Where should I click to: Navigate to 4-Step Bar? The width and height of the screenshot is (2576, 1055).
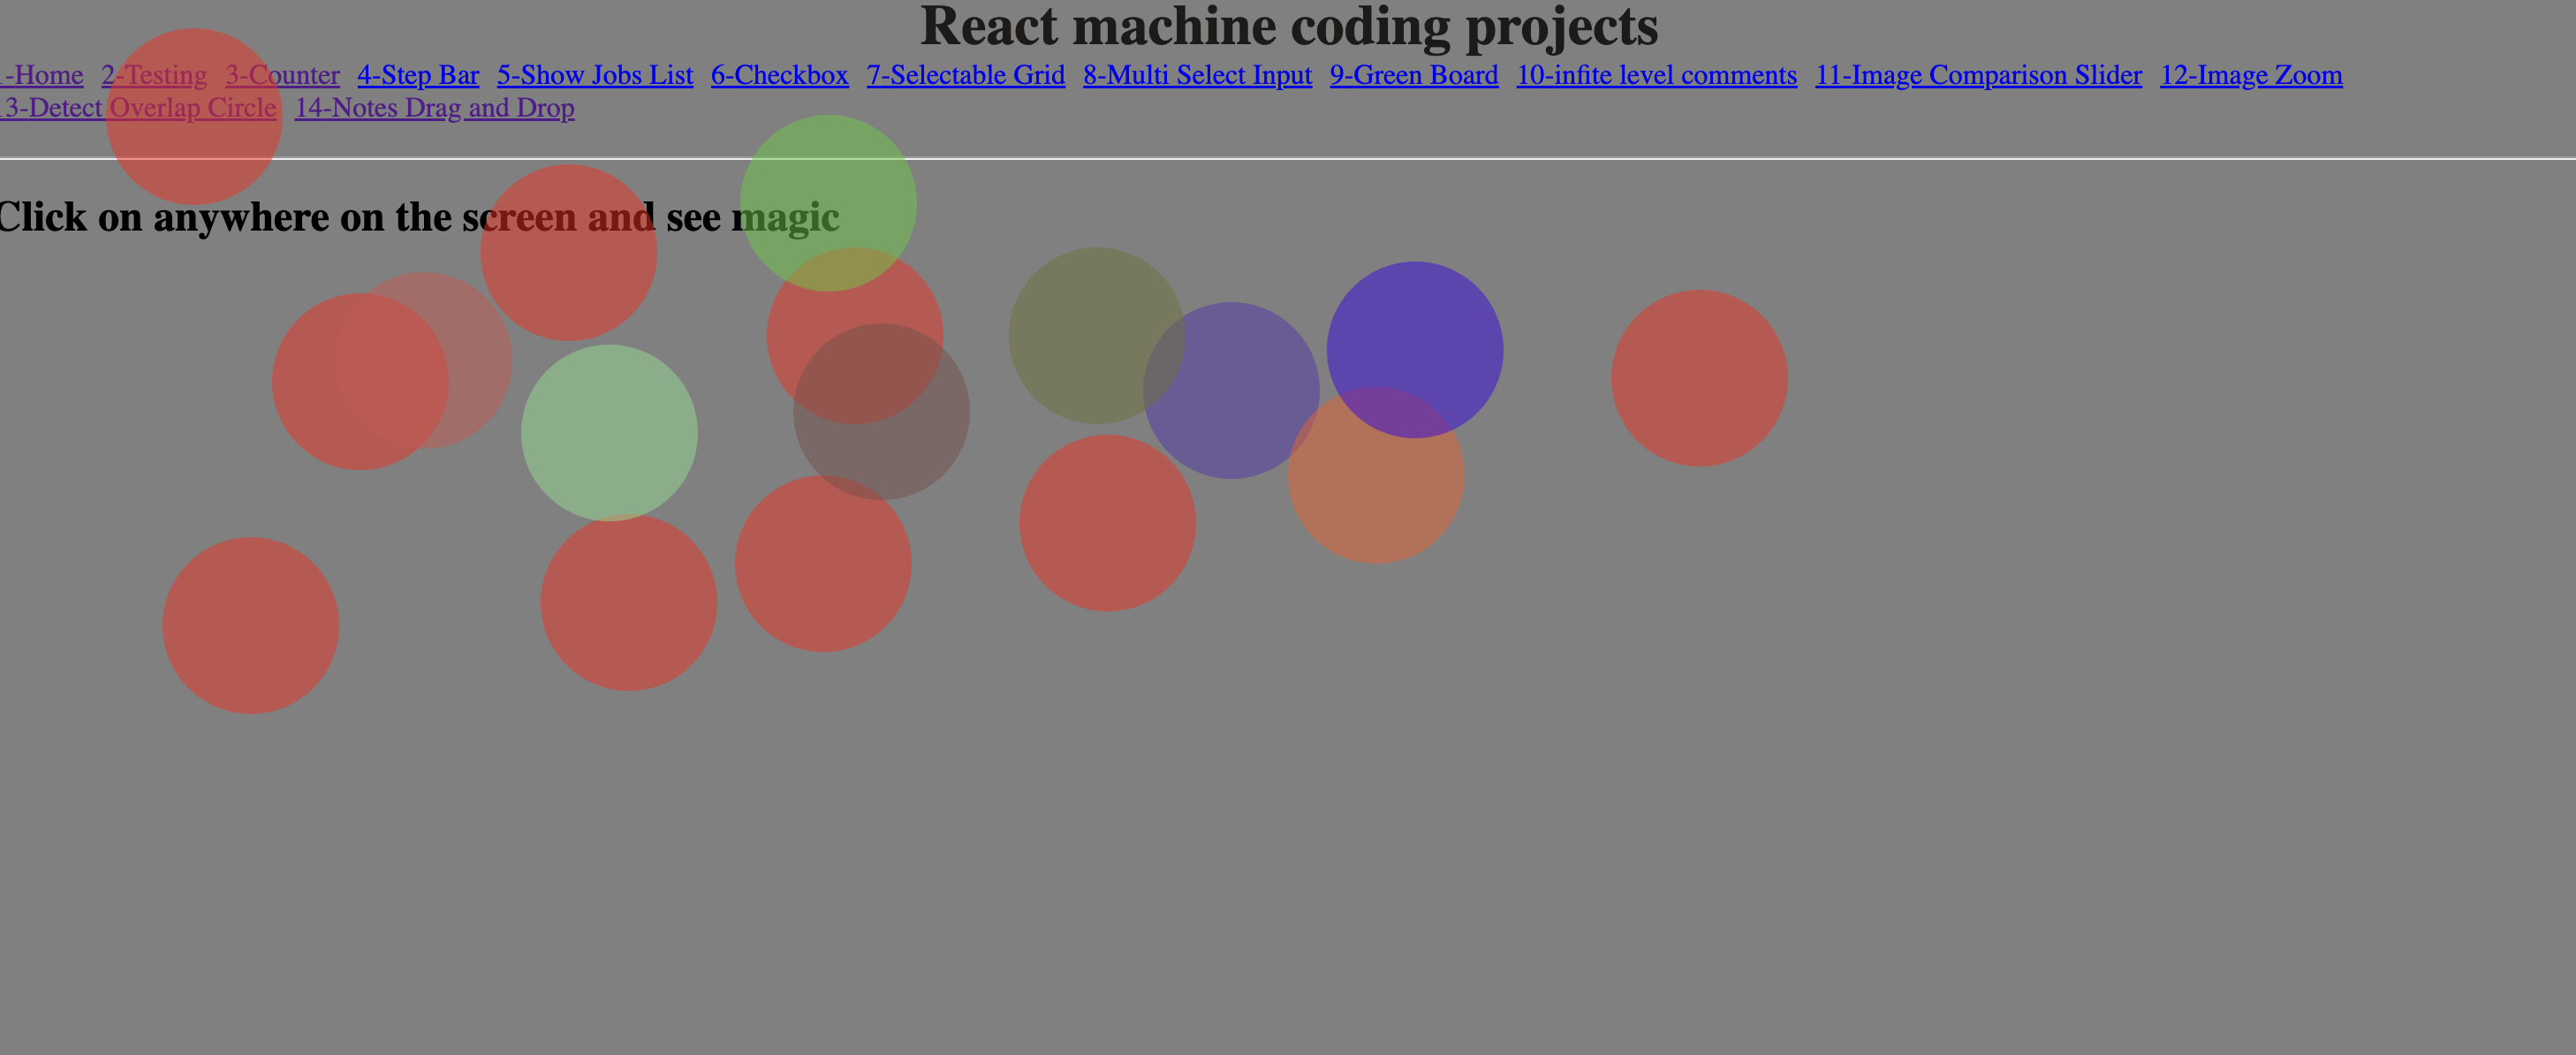[x=418, y=75]
